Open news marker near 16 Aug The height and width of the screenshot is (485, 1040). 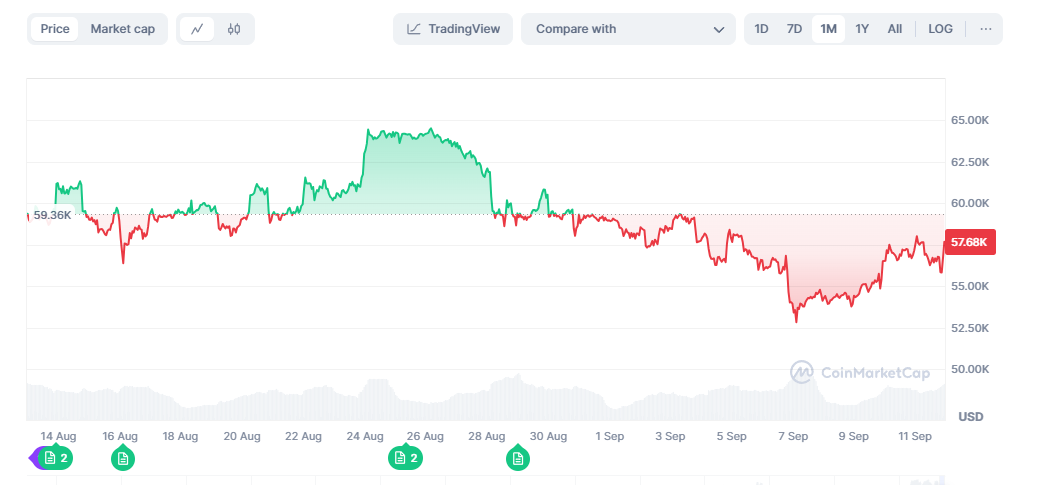123,458
